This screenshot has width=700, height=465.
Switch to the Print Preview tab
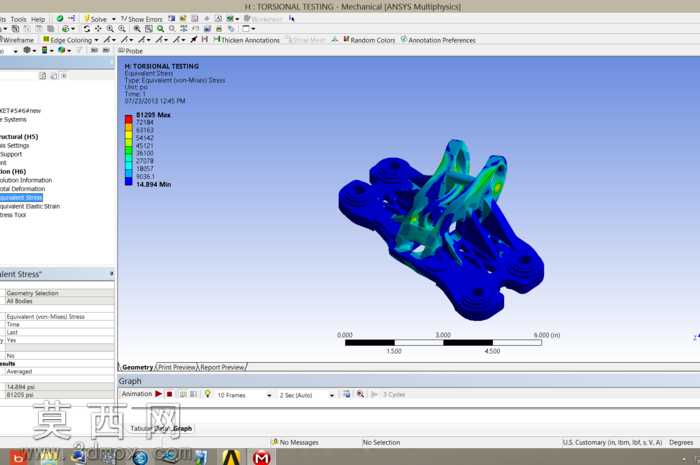pos(177,367)
